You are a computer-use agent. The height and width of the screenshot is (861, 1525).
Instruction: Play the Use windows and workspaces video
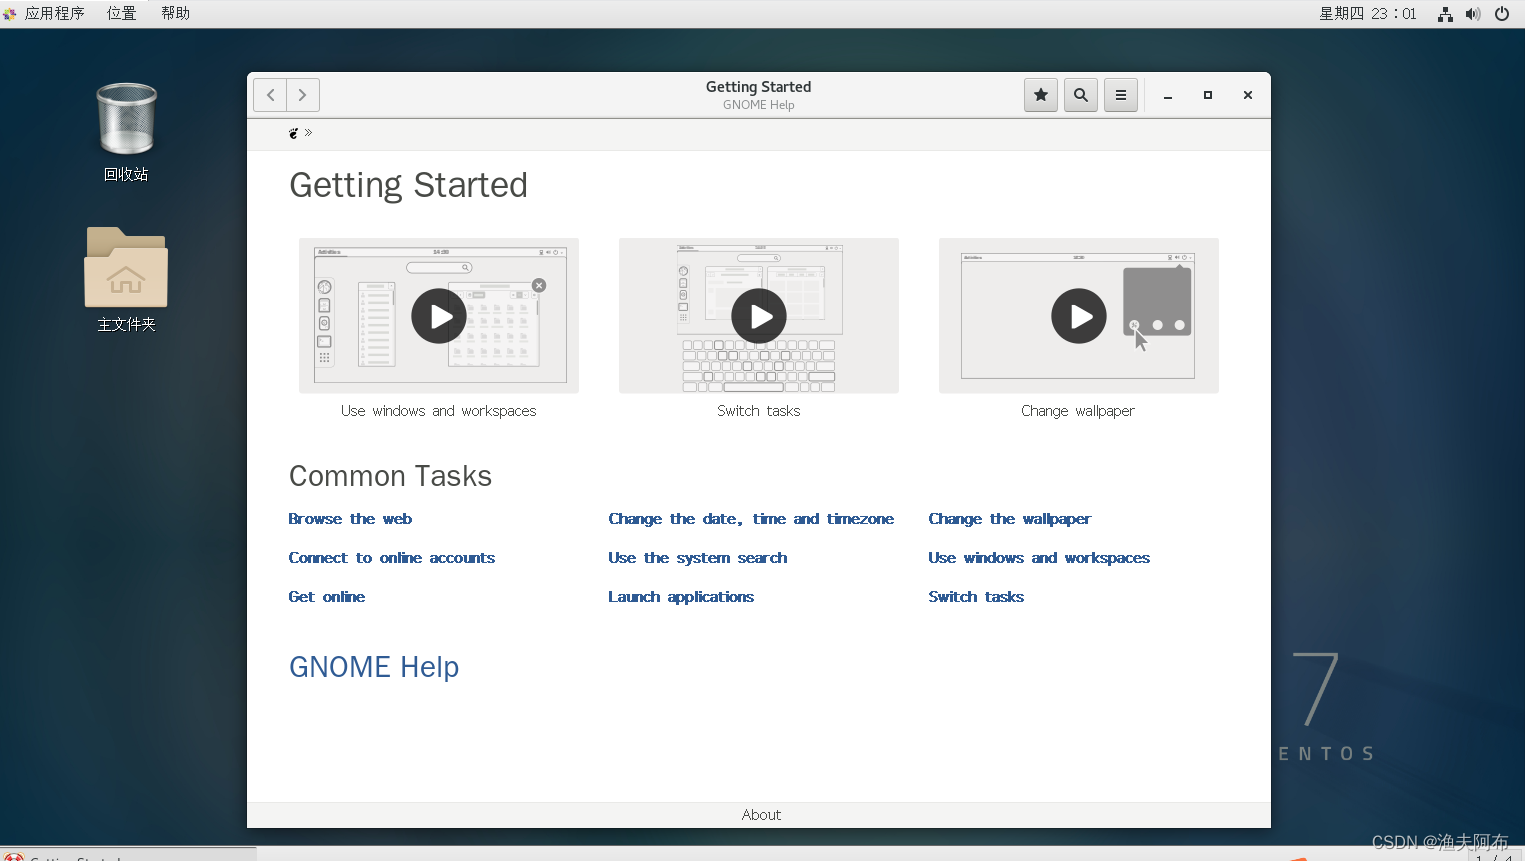(439, 316)
